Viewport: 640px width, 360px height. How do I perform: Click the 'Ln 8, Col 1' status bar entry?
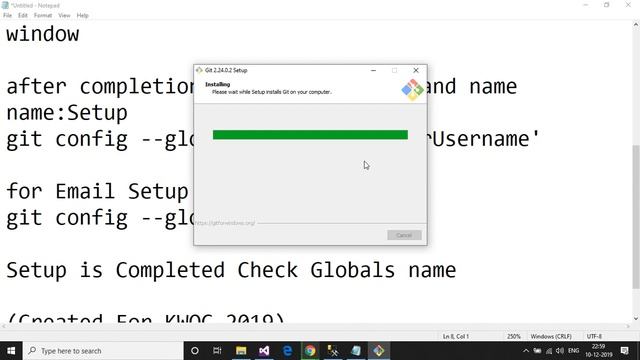pyautogui.click(x=456, y=336)
